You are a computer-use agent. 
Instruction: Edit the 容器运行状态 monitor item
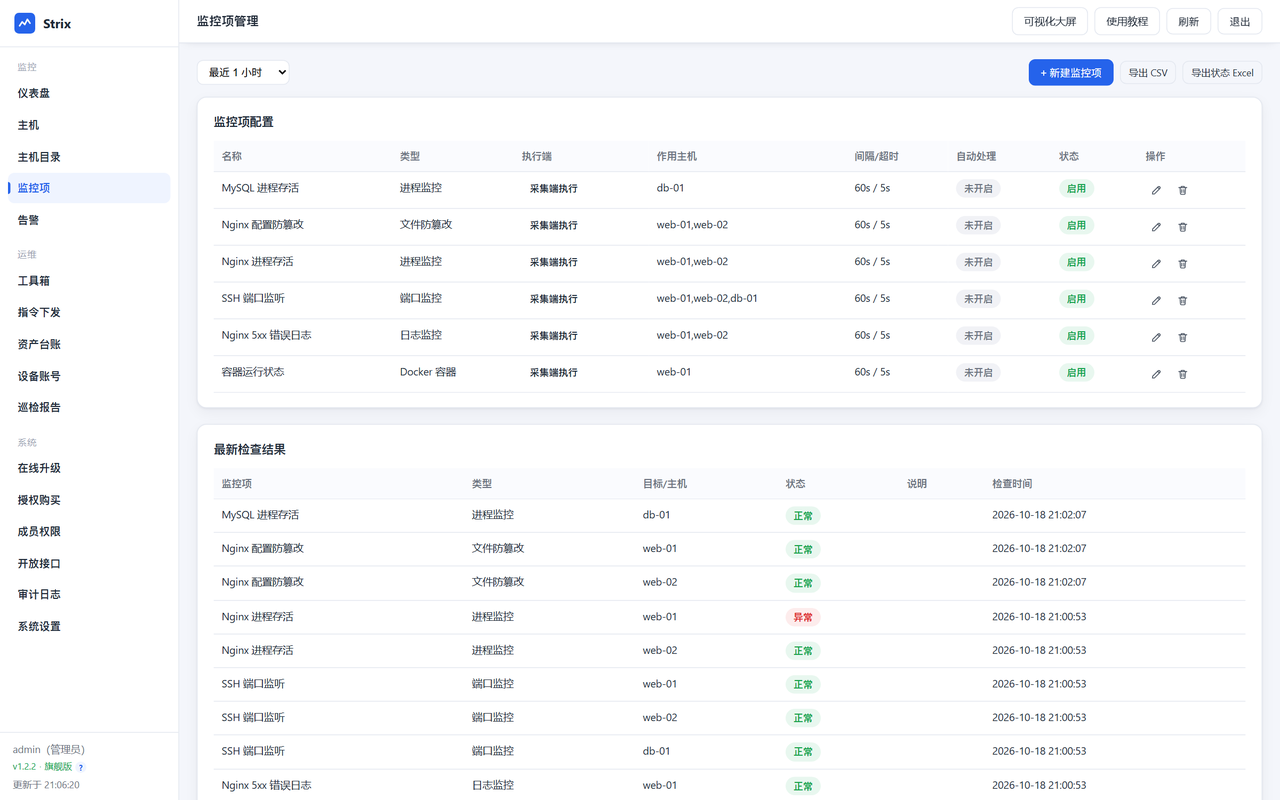point(1156,374)
